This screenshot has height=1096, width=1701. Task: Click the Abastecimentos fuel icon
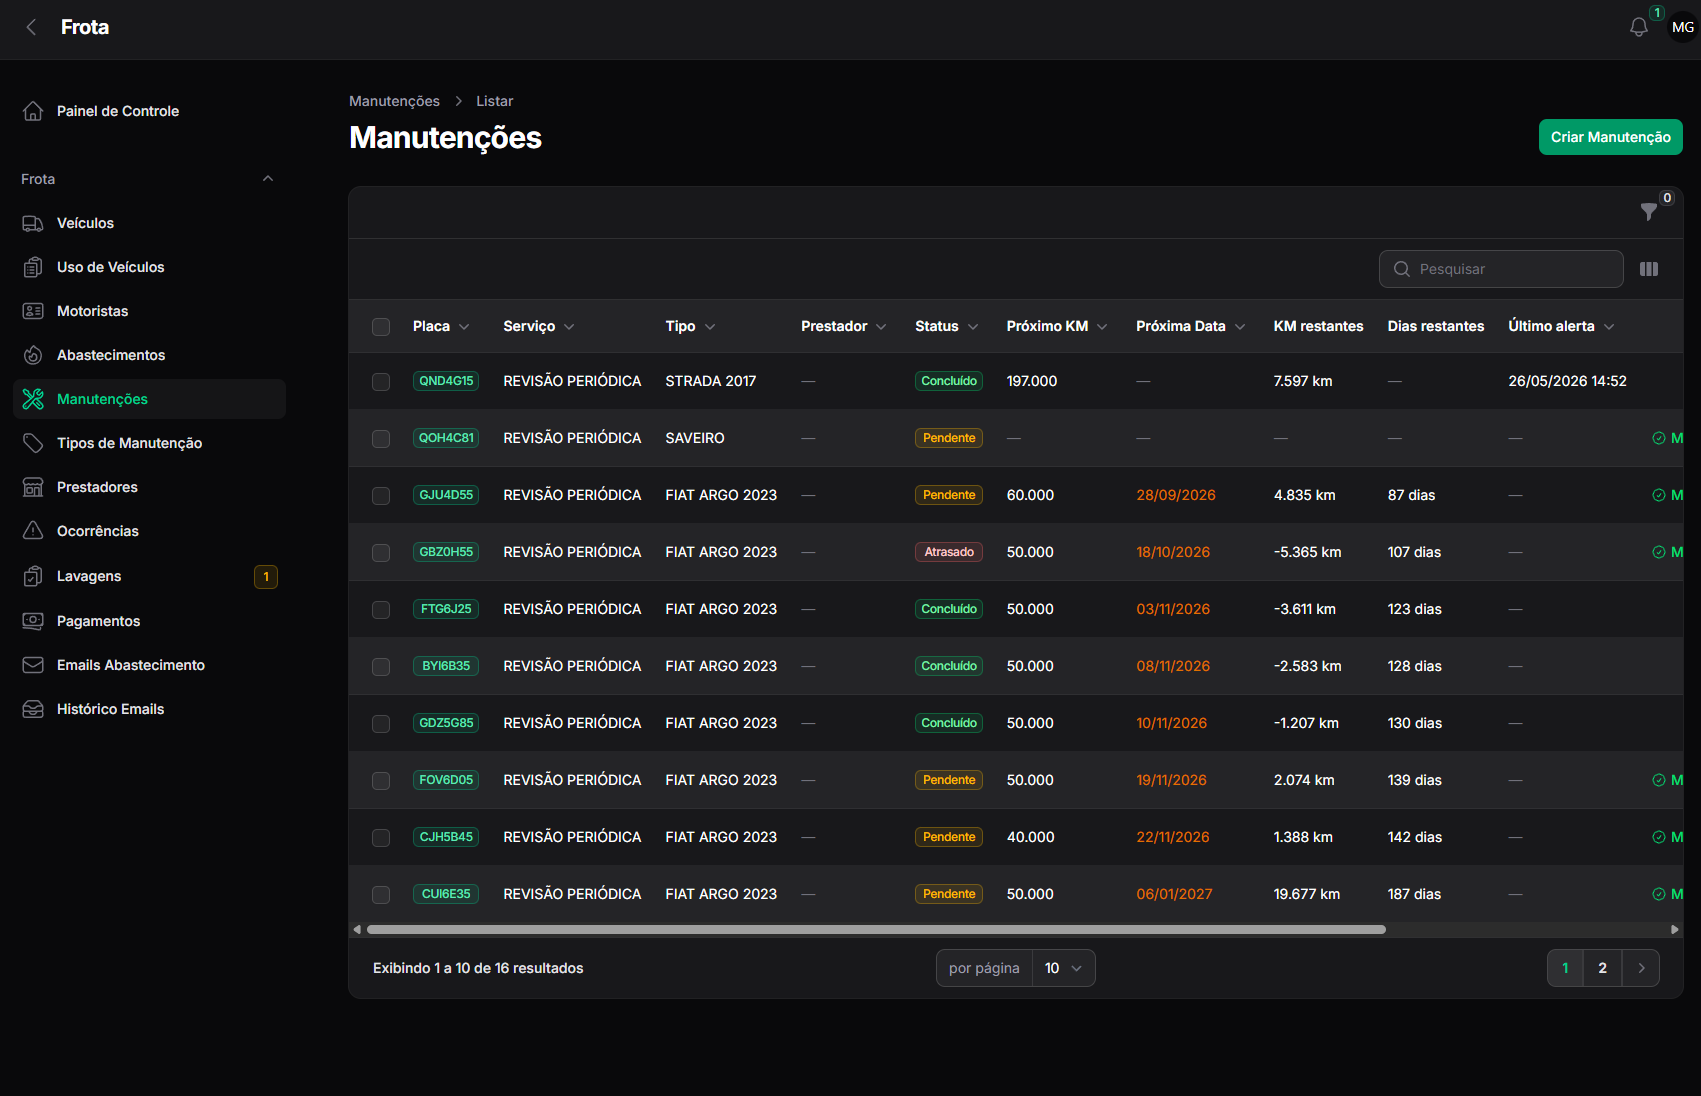(33, 355)
